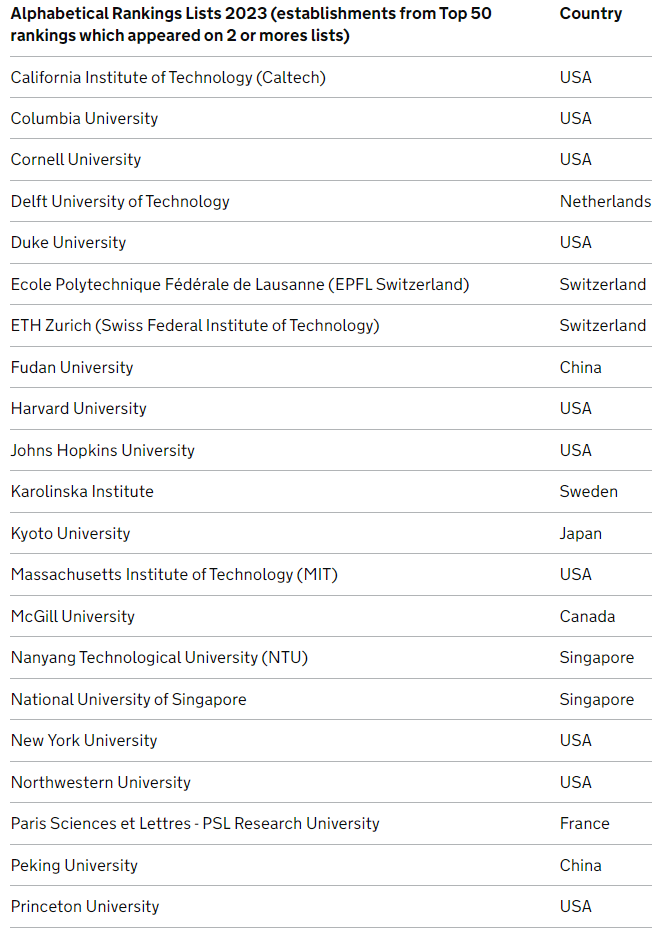
Task: Select ETH Zurich table entry
Action: pyautogui.click(x=195, y=326)
